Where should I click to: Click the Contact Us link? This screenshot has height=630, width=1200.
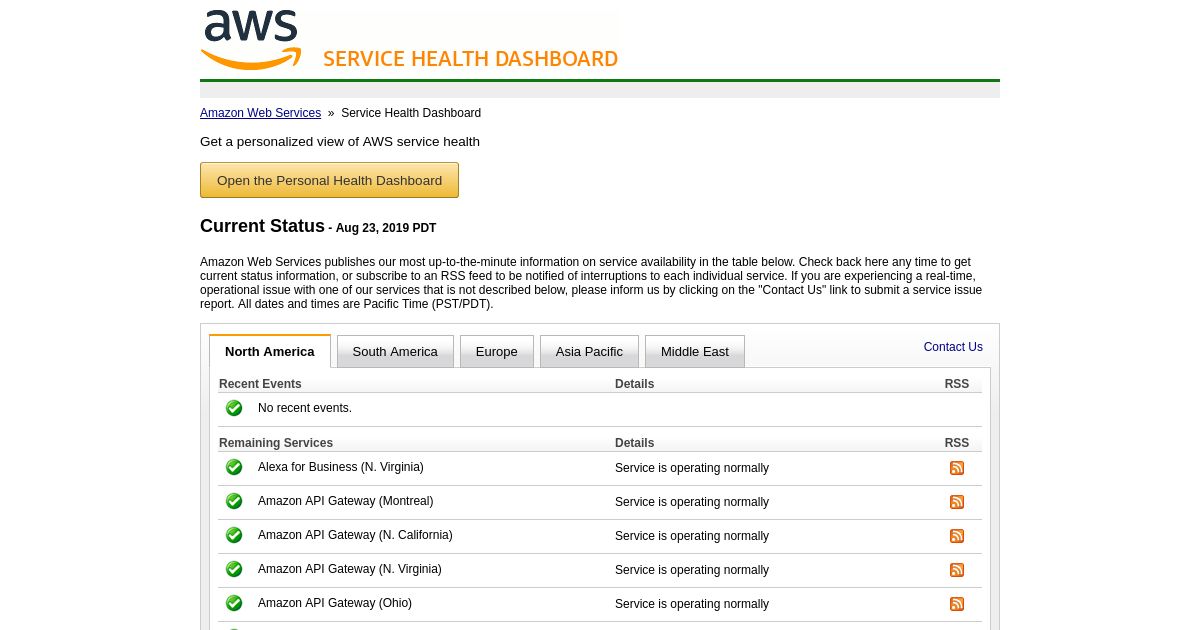953,347
